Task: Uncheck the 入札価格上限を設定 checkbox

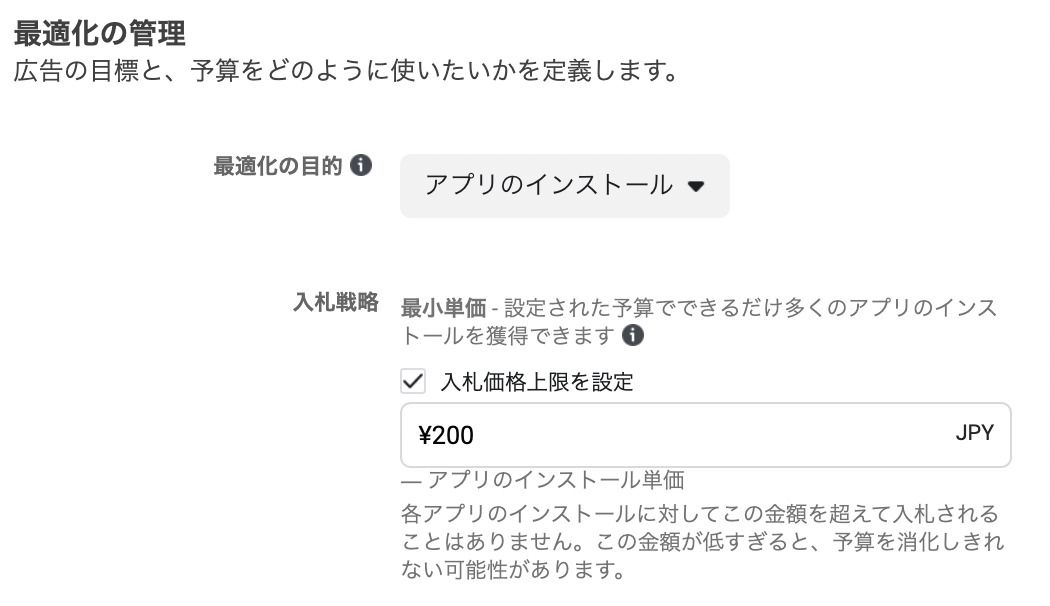Action: (412, 381)
